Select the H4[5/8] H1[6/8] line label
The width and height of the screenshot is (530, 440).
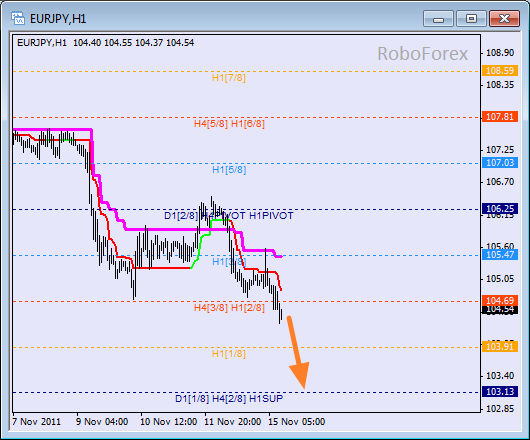pyautogui.click(x=229, y=124)
